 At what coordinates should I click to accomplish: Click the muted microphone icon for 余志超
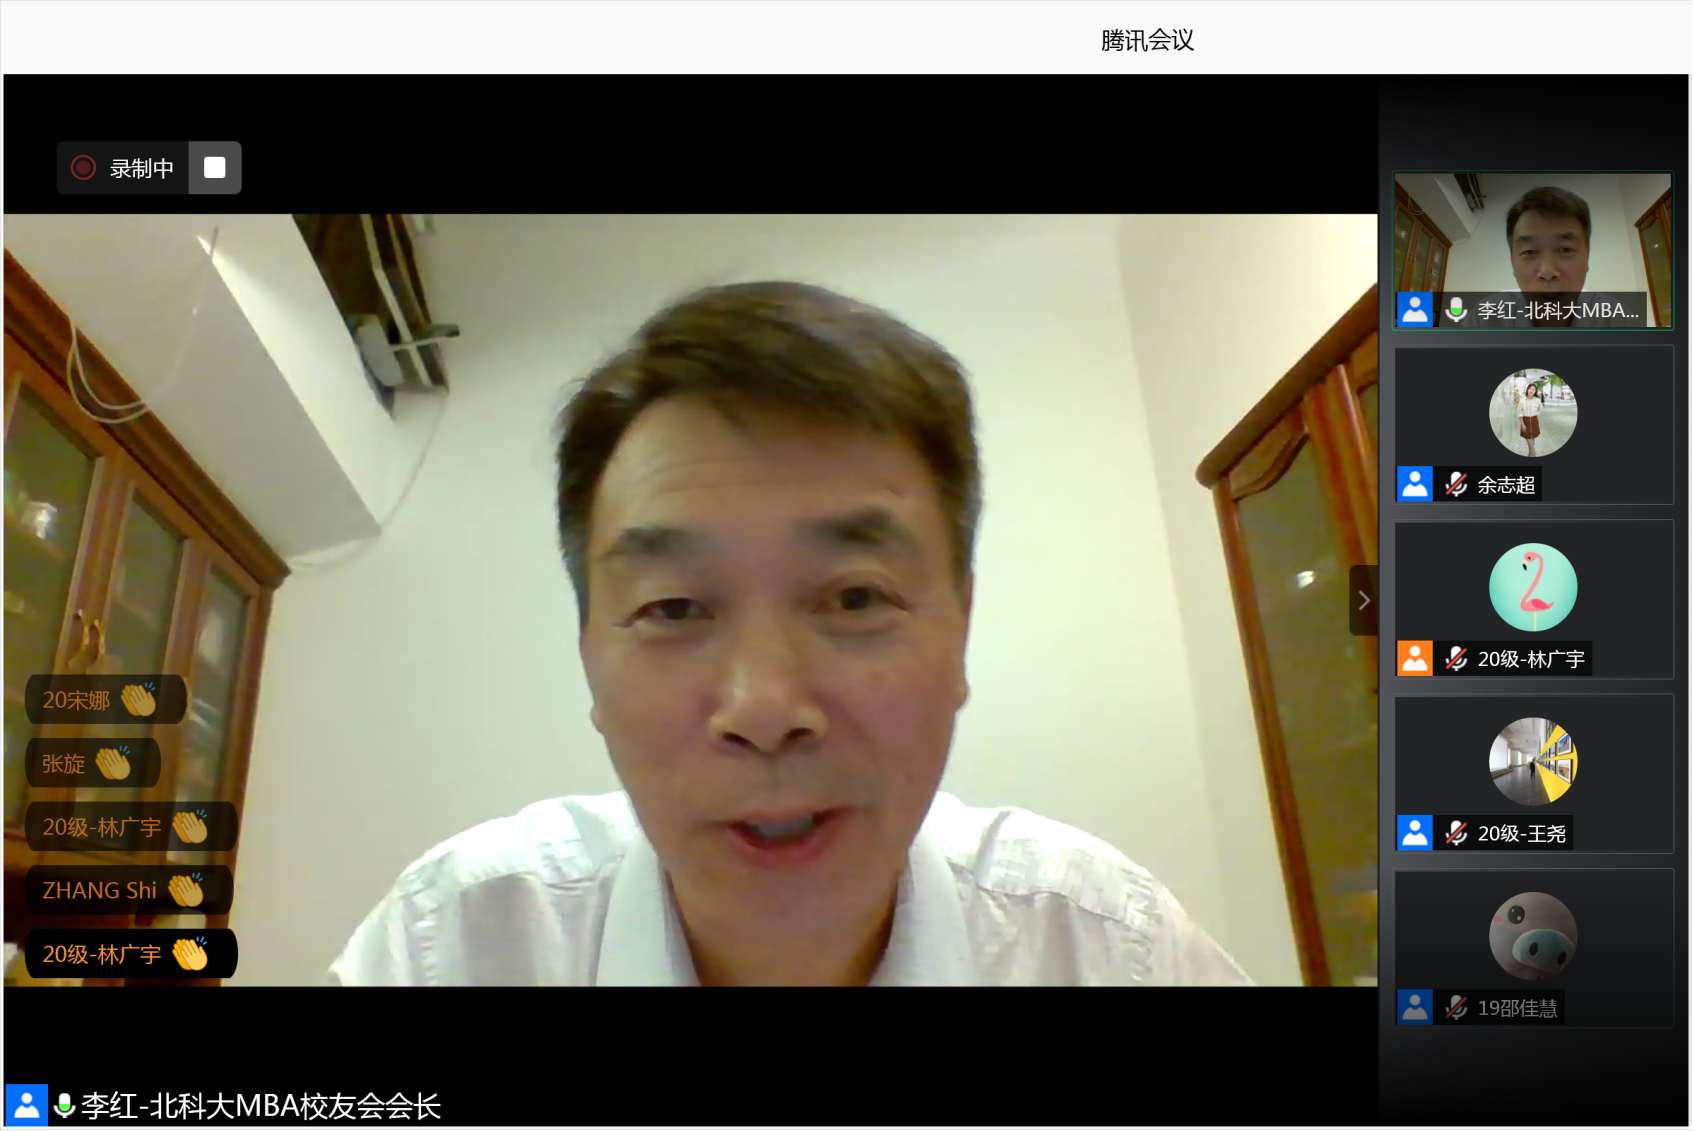pos(1456,485)
